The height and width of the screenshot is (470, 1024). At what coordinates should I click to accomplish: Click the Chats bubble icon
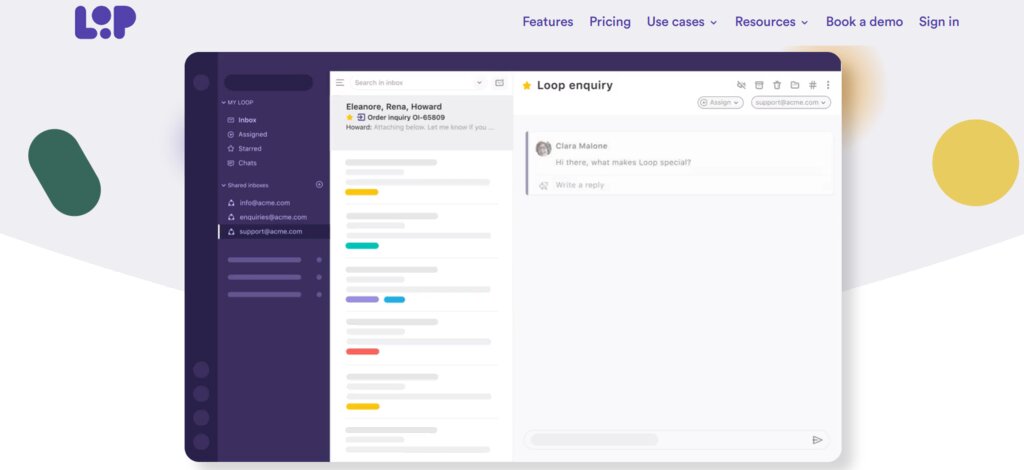coord(231,163)
